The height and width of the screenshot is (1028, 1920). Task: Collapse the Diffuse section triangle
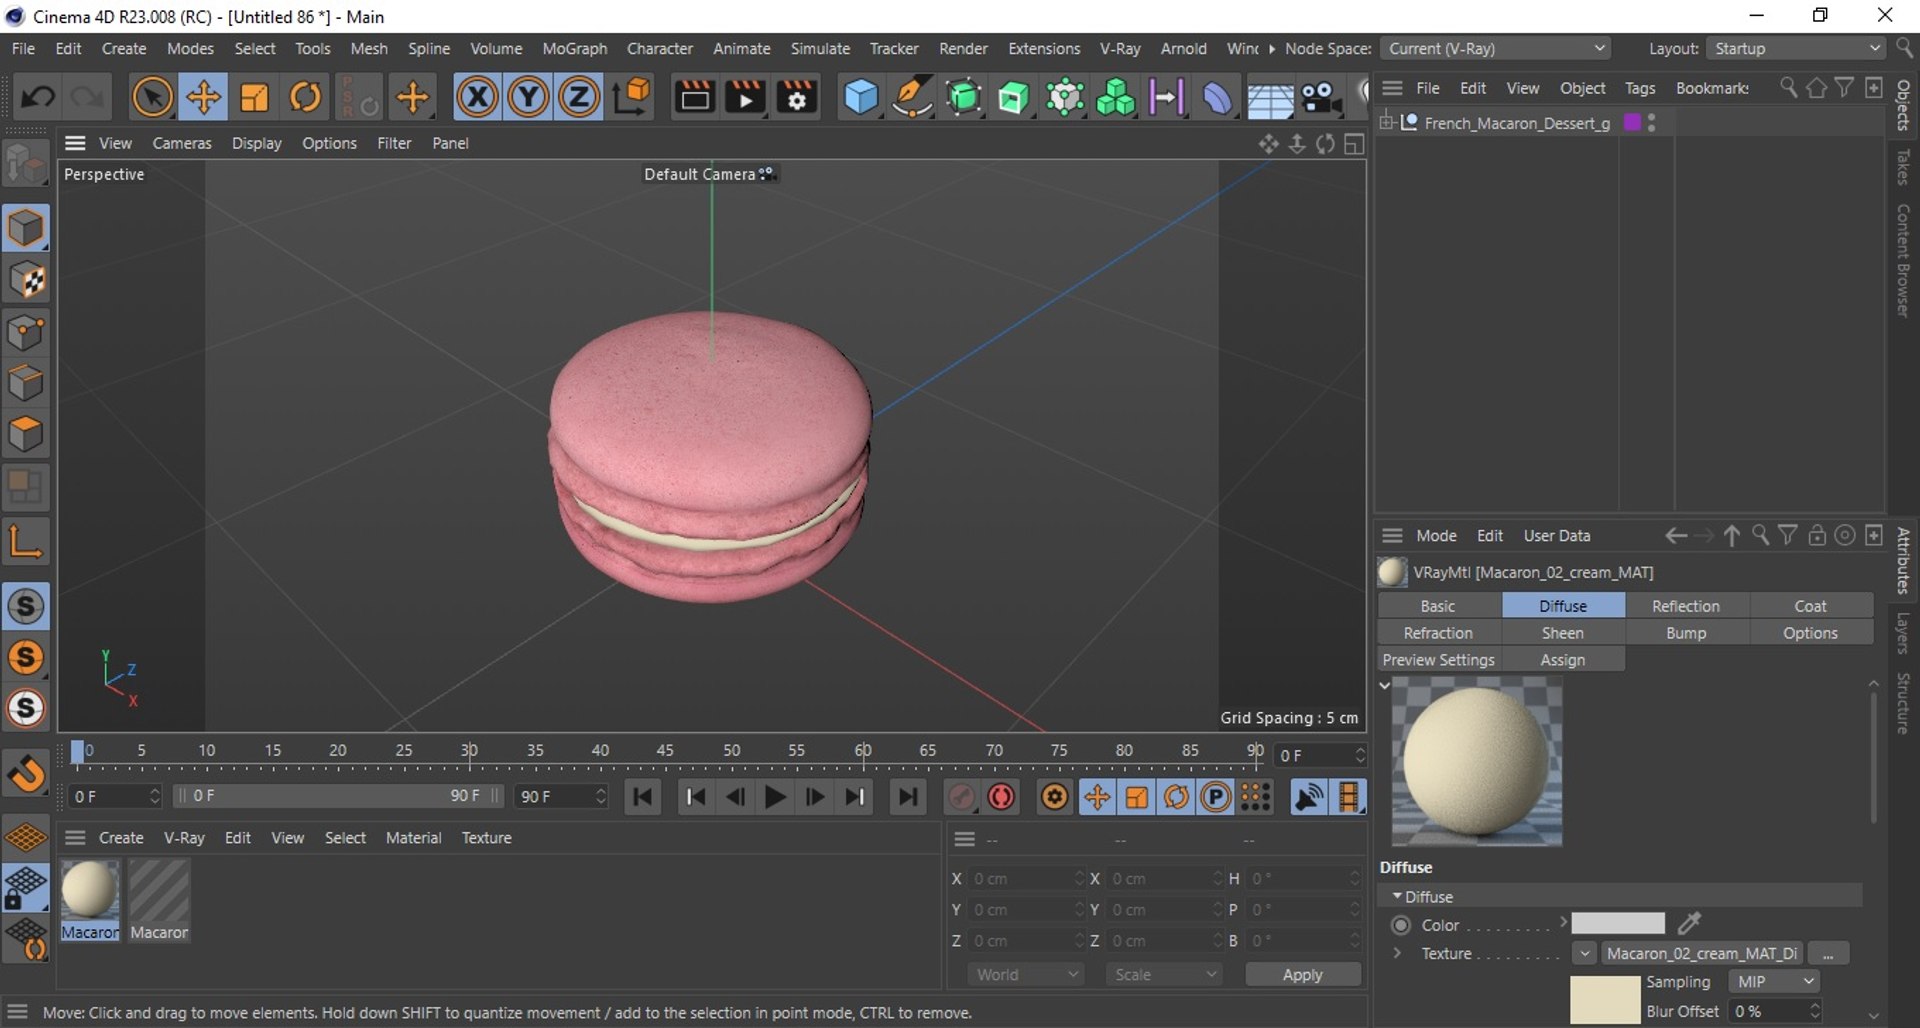[1397, 897]
